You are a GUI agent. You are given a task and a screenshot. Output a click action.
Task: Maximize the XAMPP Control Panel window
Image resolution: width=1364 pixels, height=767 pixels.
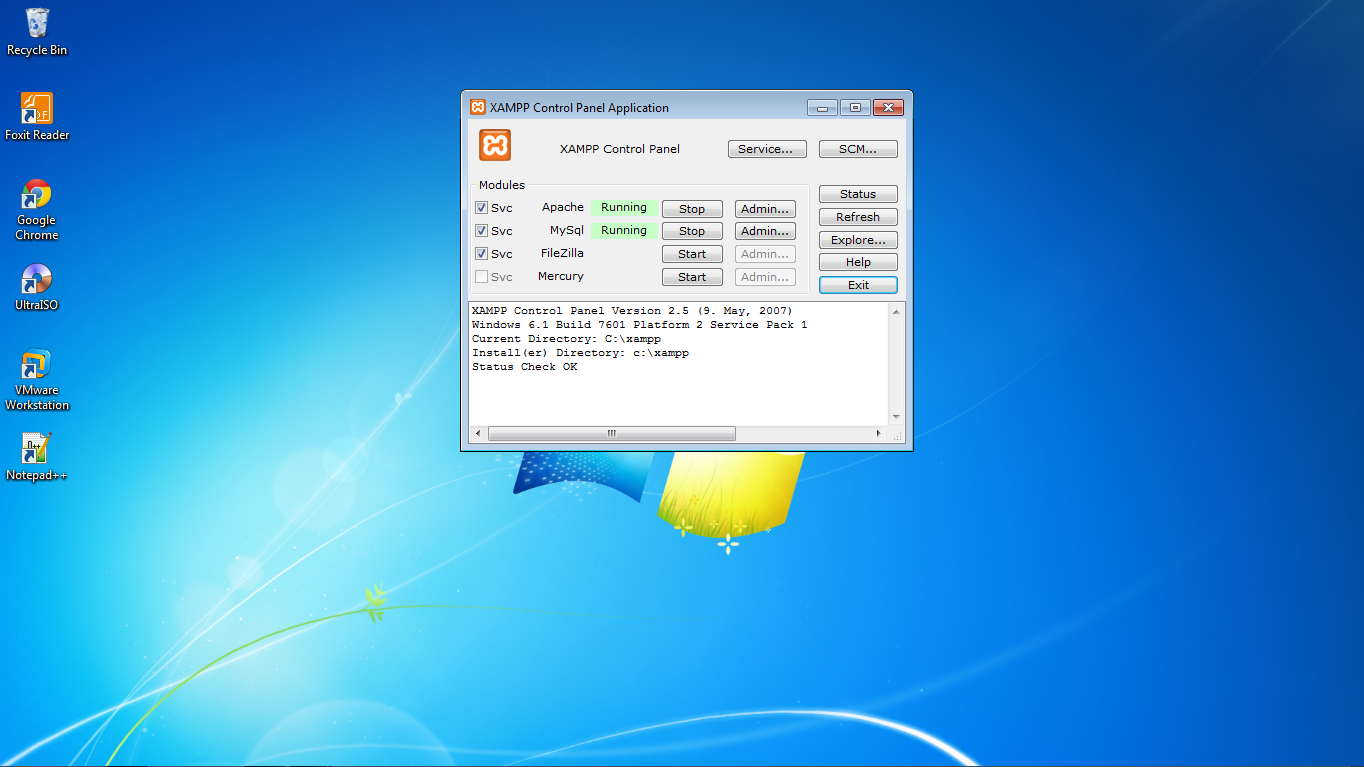(855, 107)
